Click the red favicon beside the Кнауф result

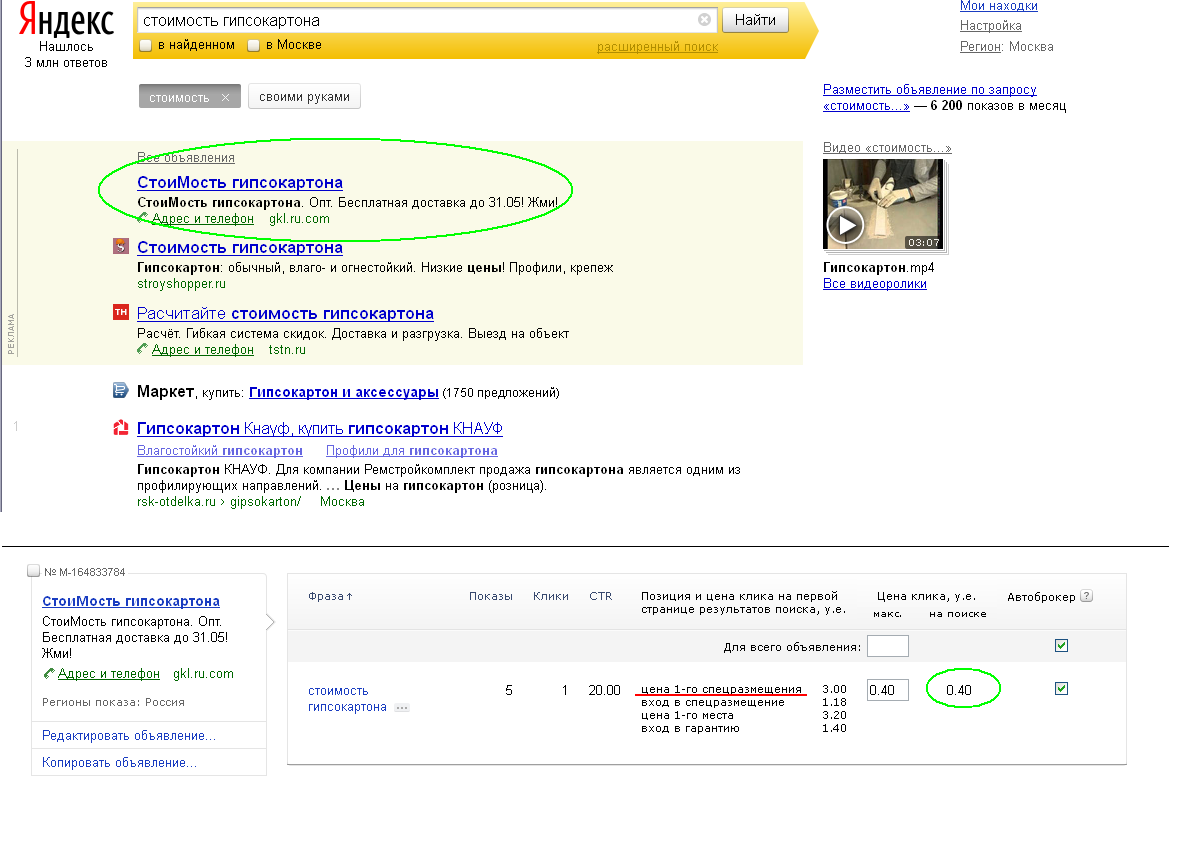[x=120, y=427]
